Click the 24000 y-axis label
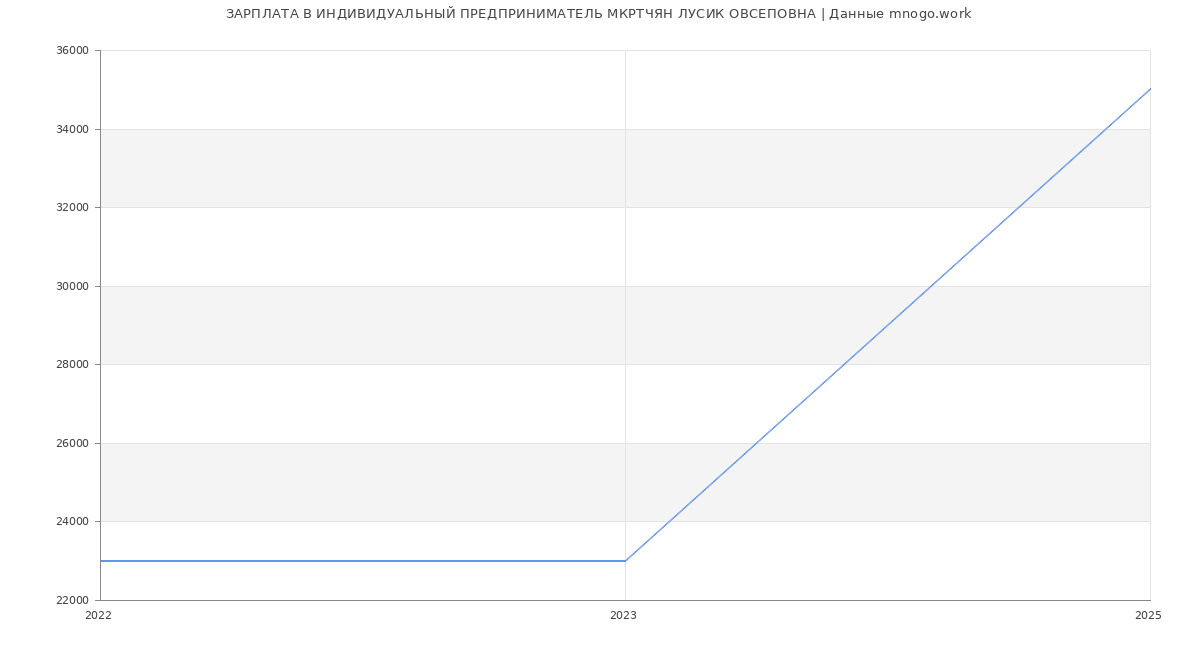This screenshot has height=650, width=1200. tap(72, 522)
